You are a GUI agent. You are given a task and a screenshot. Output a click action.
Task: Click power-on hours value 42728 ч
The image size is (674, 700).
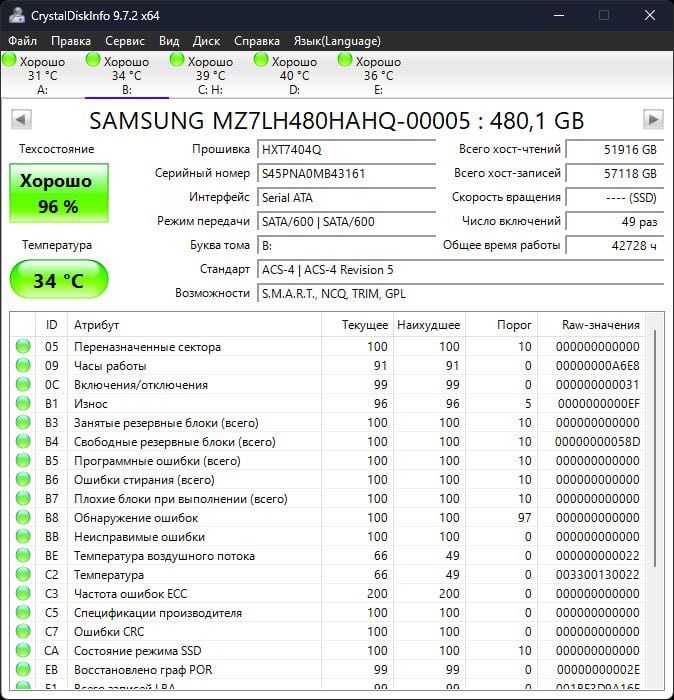coord(615,246)
